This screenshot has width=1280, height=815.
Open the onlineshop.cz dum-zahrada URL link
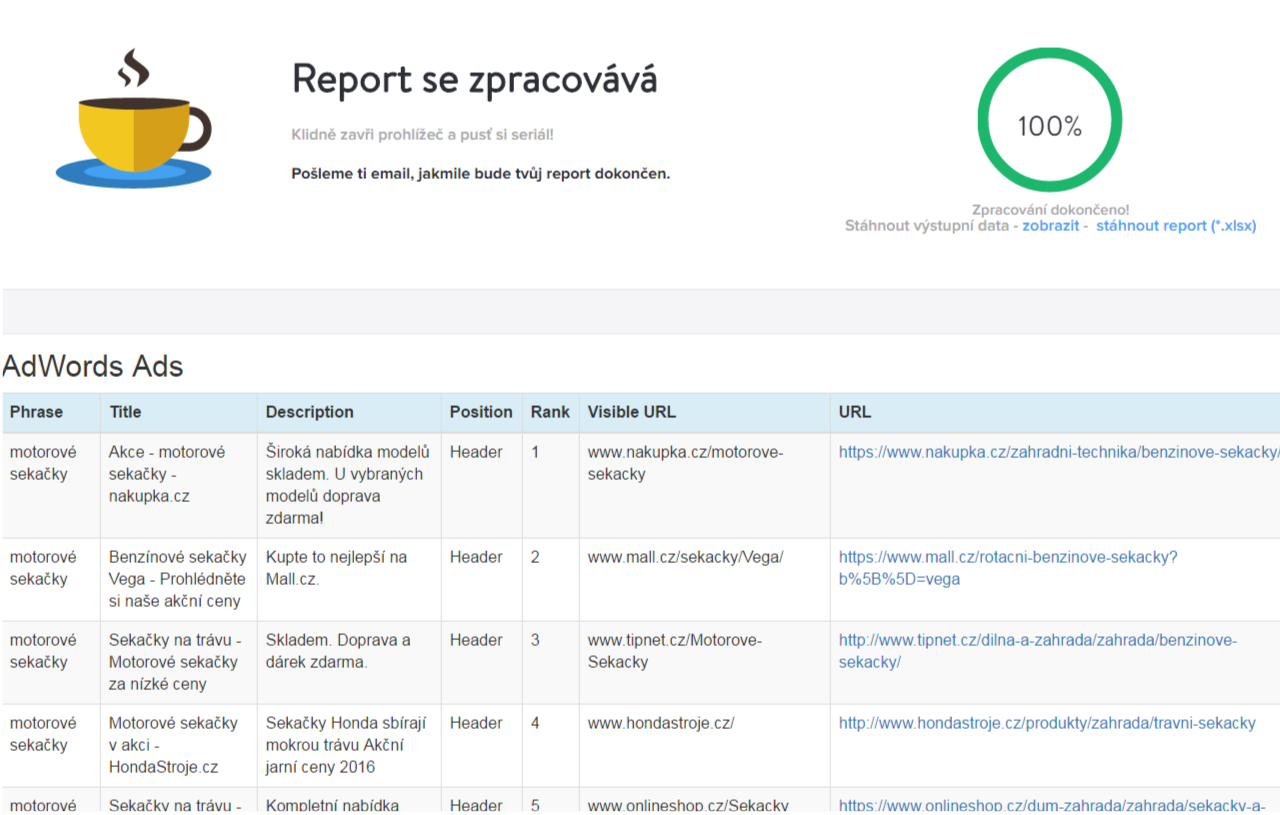point(1052,805)
